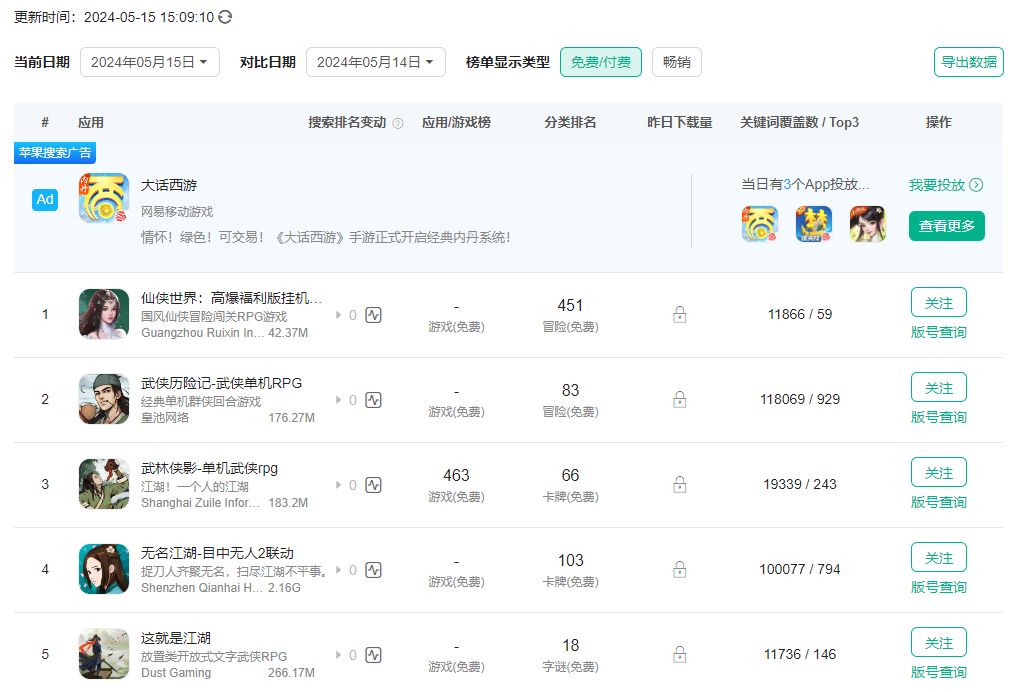Image resolution: width=1015 pixels, height=692 pixels.
Task: Click the 导出数据 button
Action: tap(968, 62)
